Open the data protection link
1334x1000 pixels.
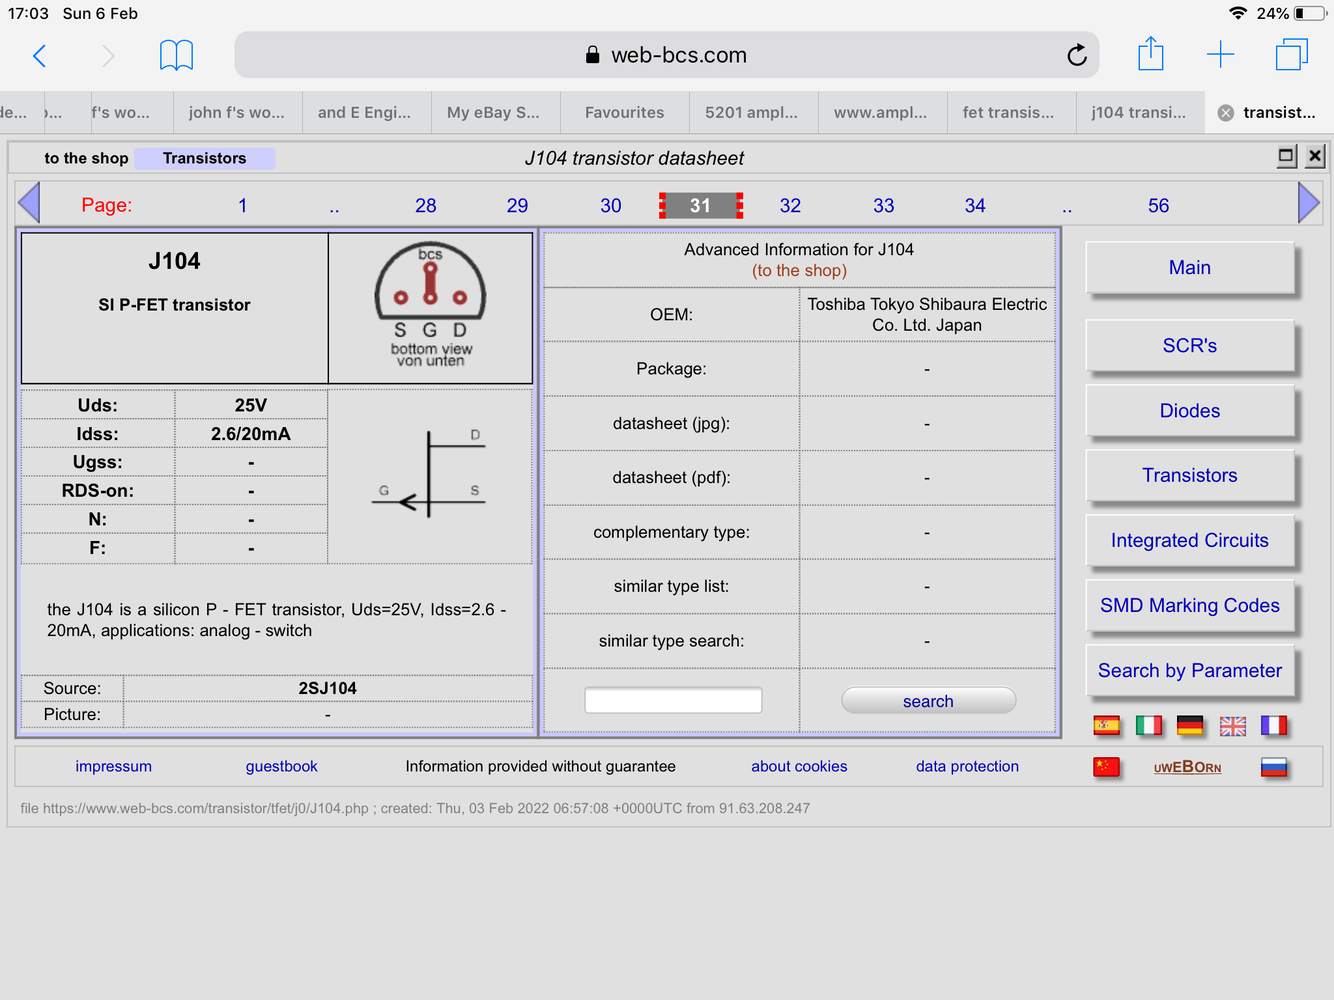pyautogui.click(x=967, y=766)
